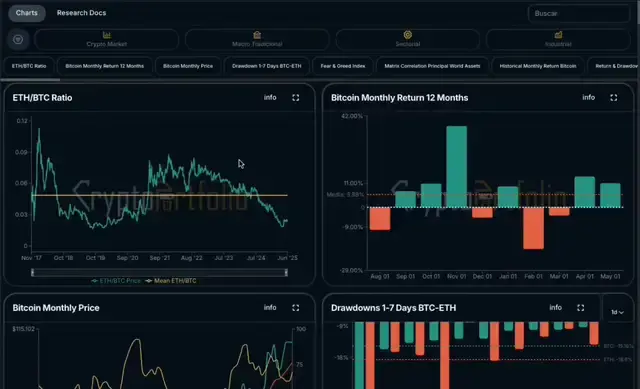This screenshot has height=389, width=640.
Task: Open the Sectorial category button
Action: click(408, 40)
